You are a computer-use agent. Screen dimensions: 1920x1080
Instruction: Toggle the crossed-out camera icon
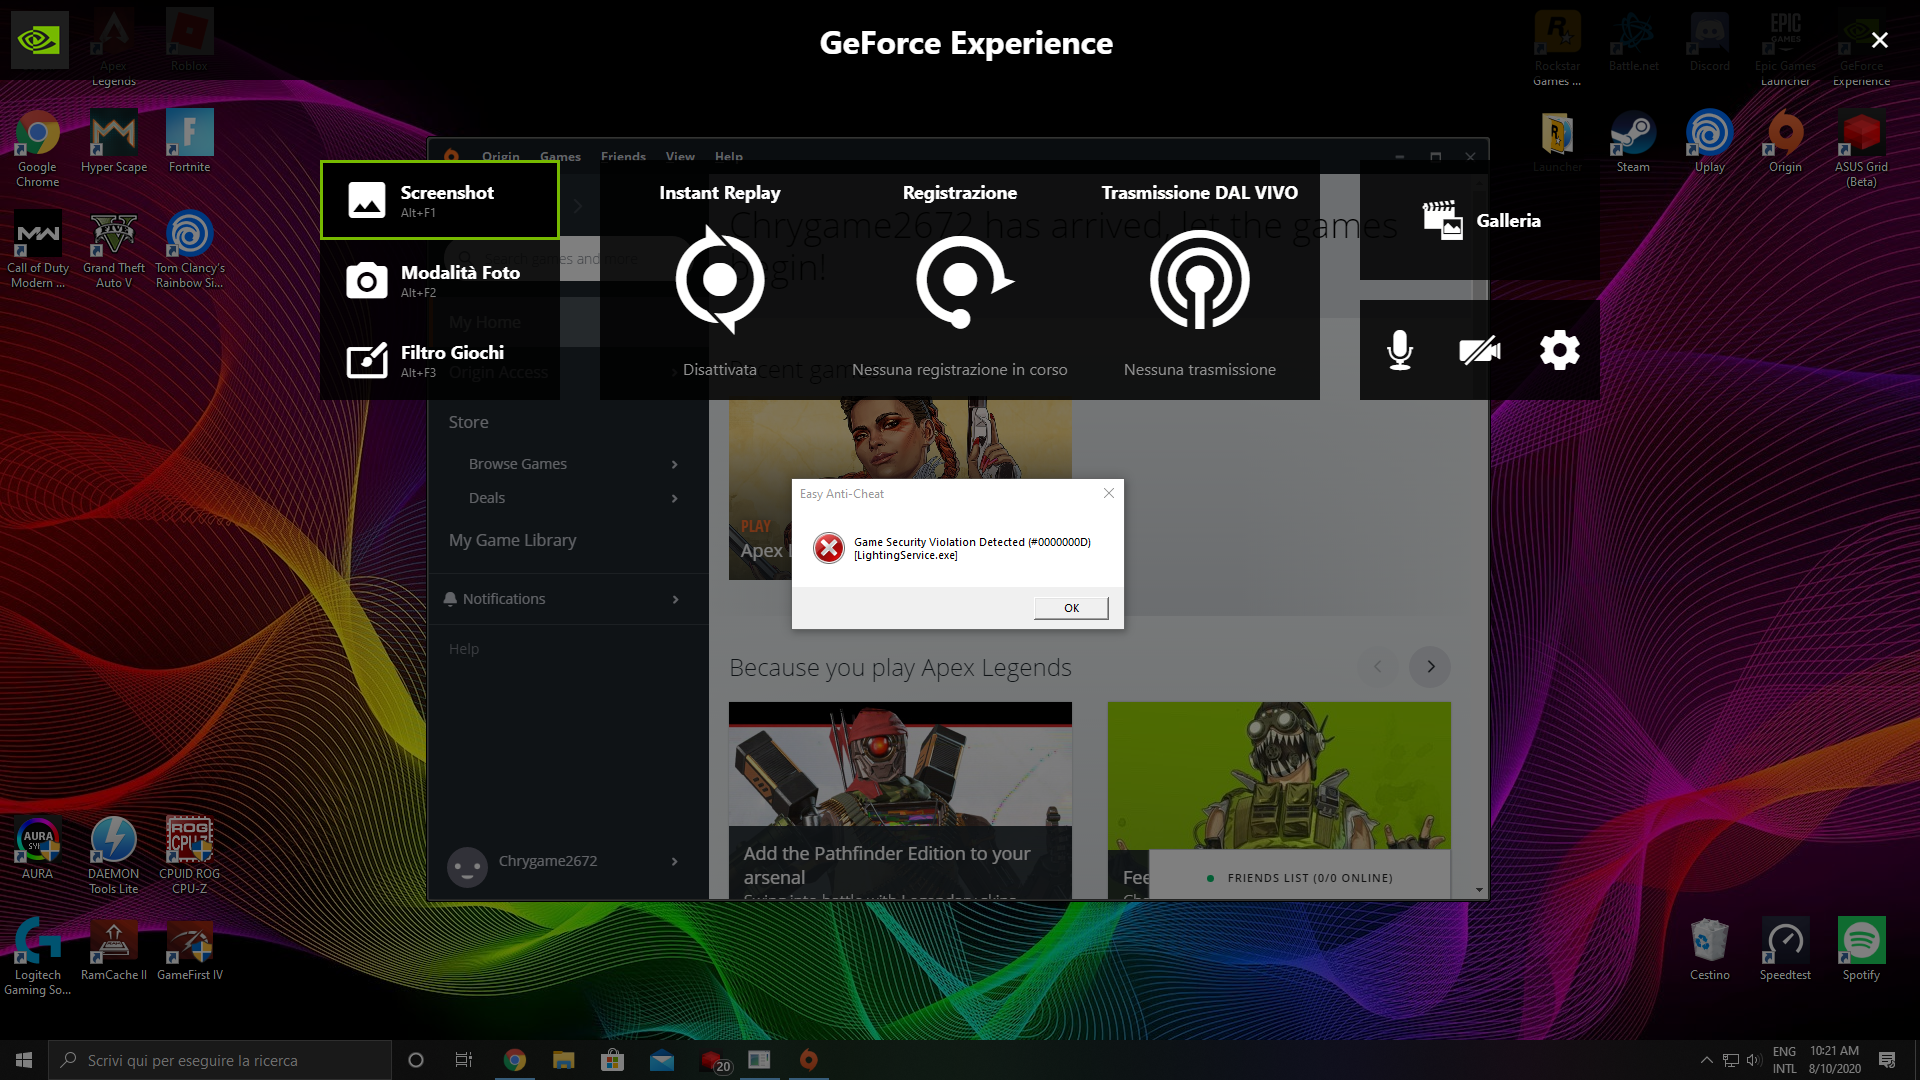(1479, 350)
